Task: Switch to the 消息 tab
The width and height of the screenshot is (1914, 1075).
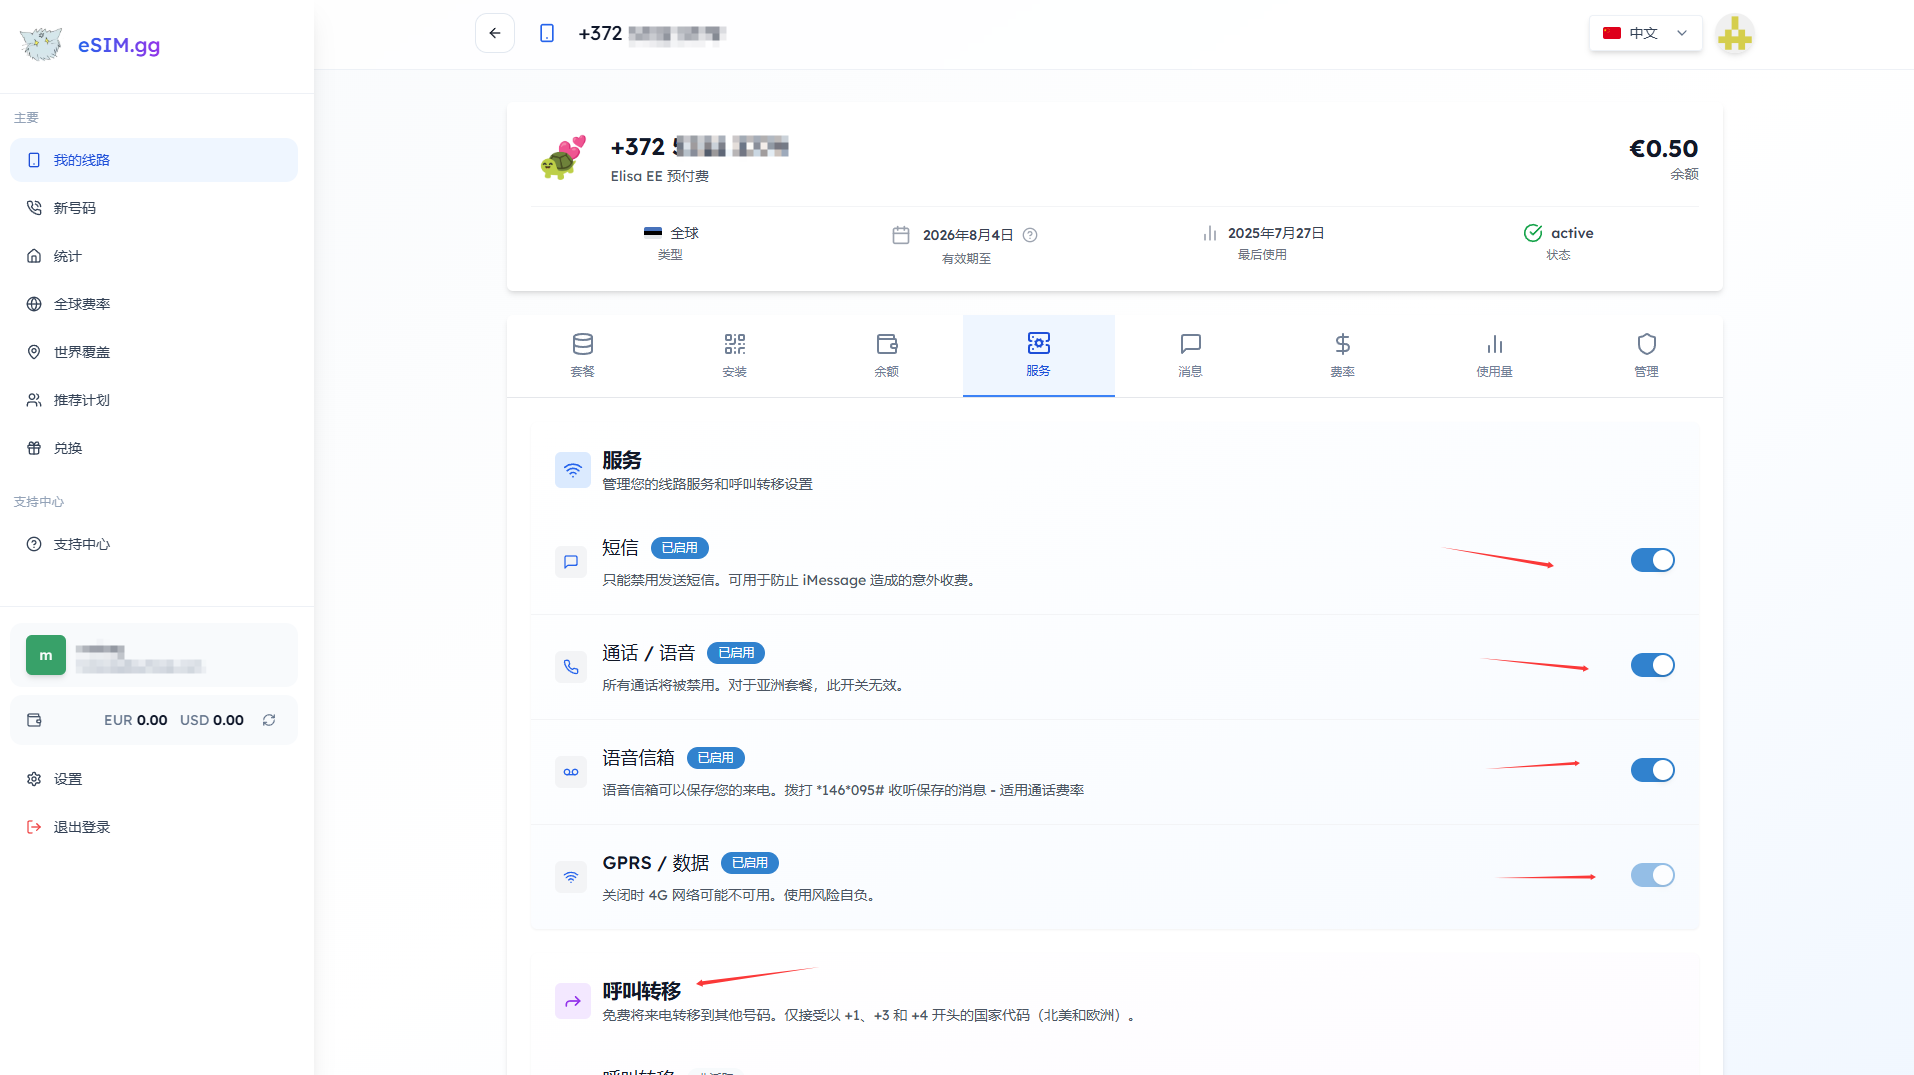Action: point(1190,355)
